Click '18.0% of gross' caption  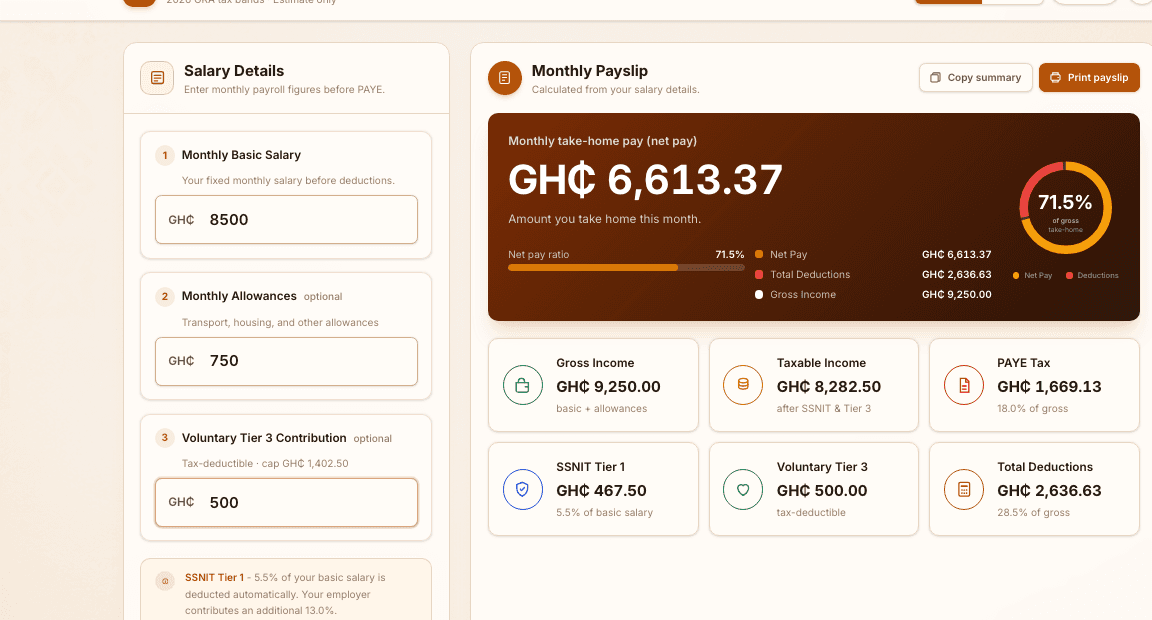tap(1032, 408)
